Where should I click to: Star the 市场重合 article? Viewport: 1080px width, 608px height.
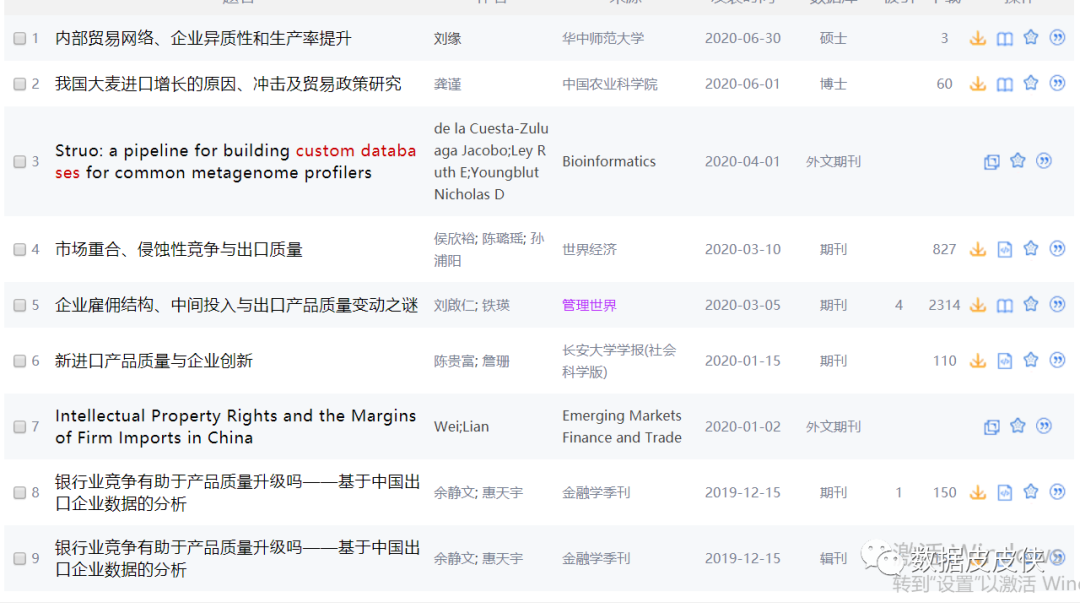[1031, 249]
